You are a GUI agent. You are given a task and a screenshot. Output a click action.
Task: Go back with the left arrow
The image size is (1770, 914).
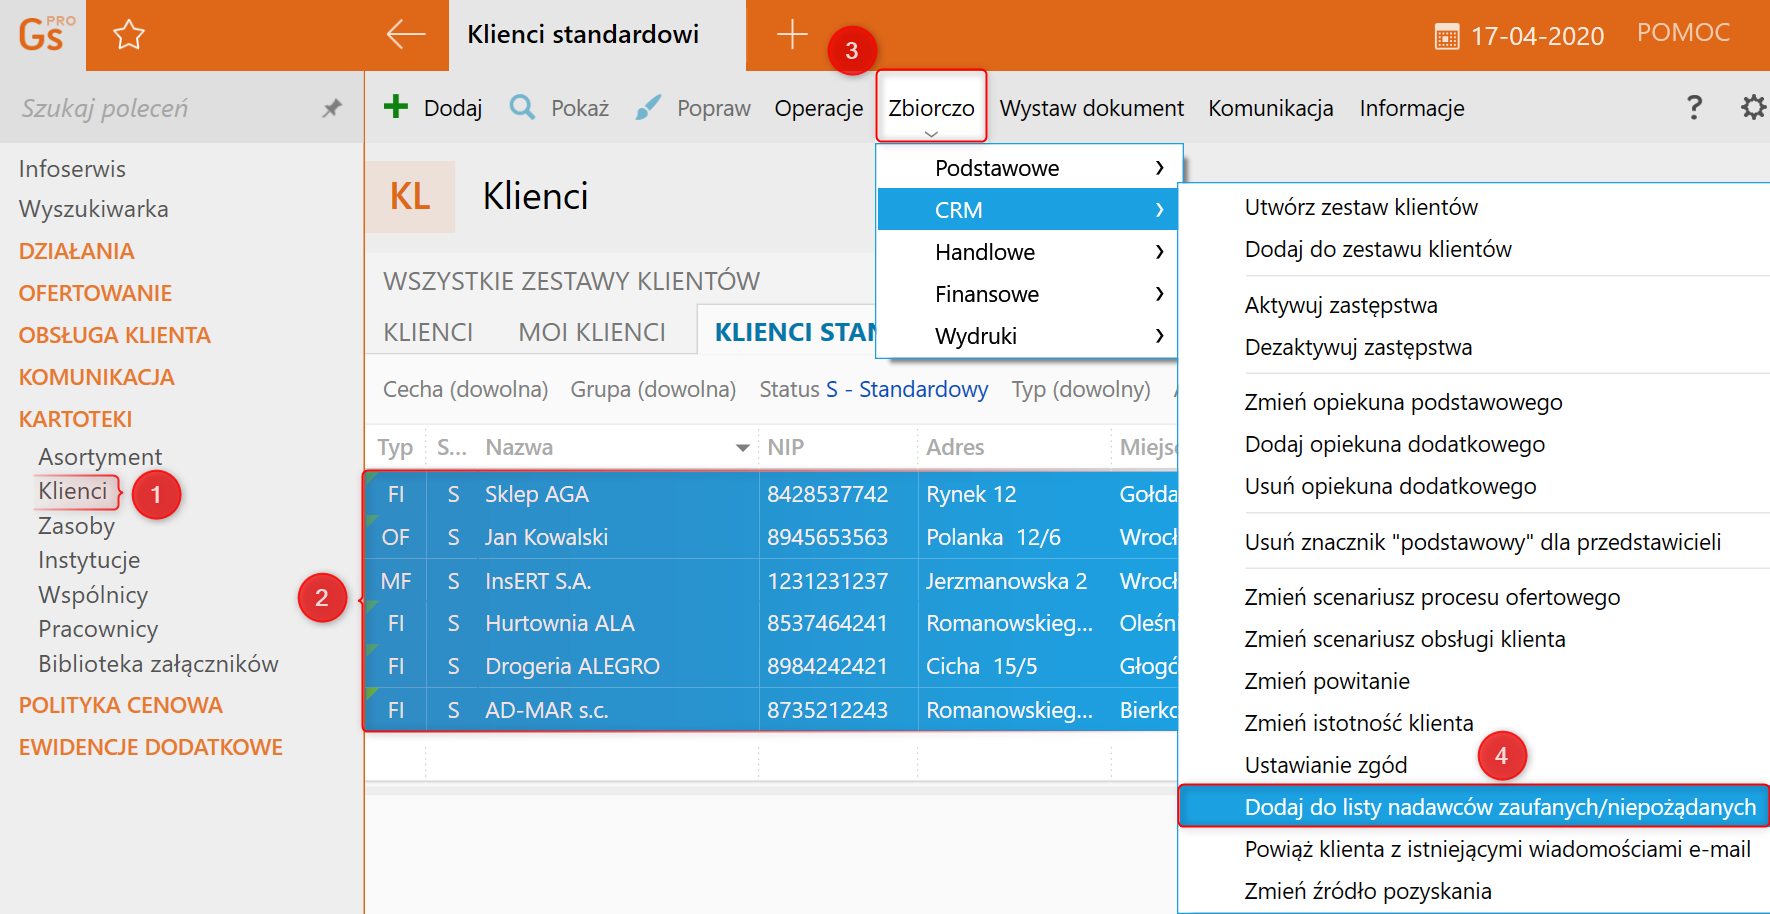[x=406, y=34]
